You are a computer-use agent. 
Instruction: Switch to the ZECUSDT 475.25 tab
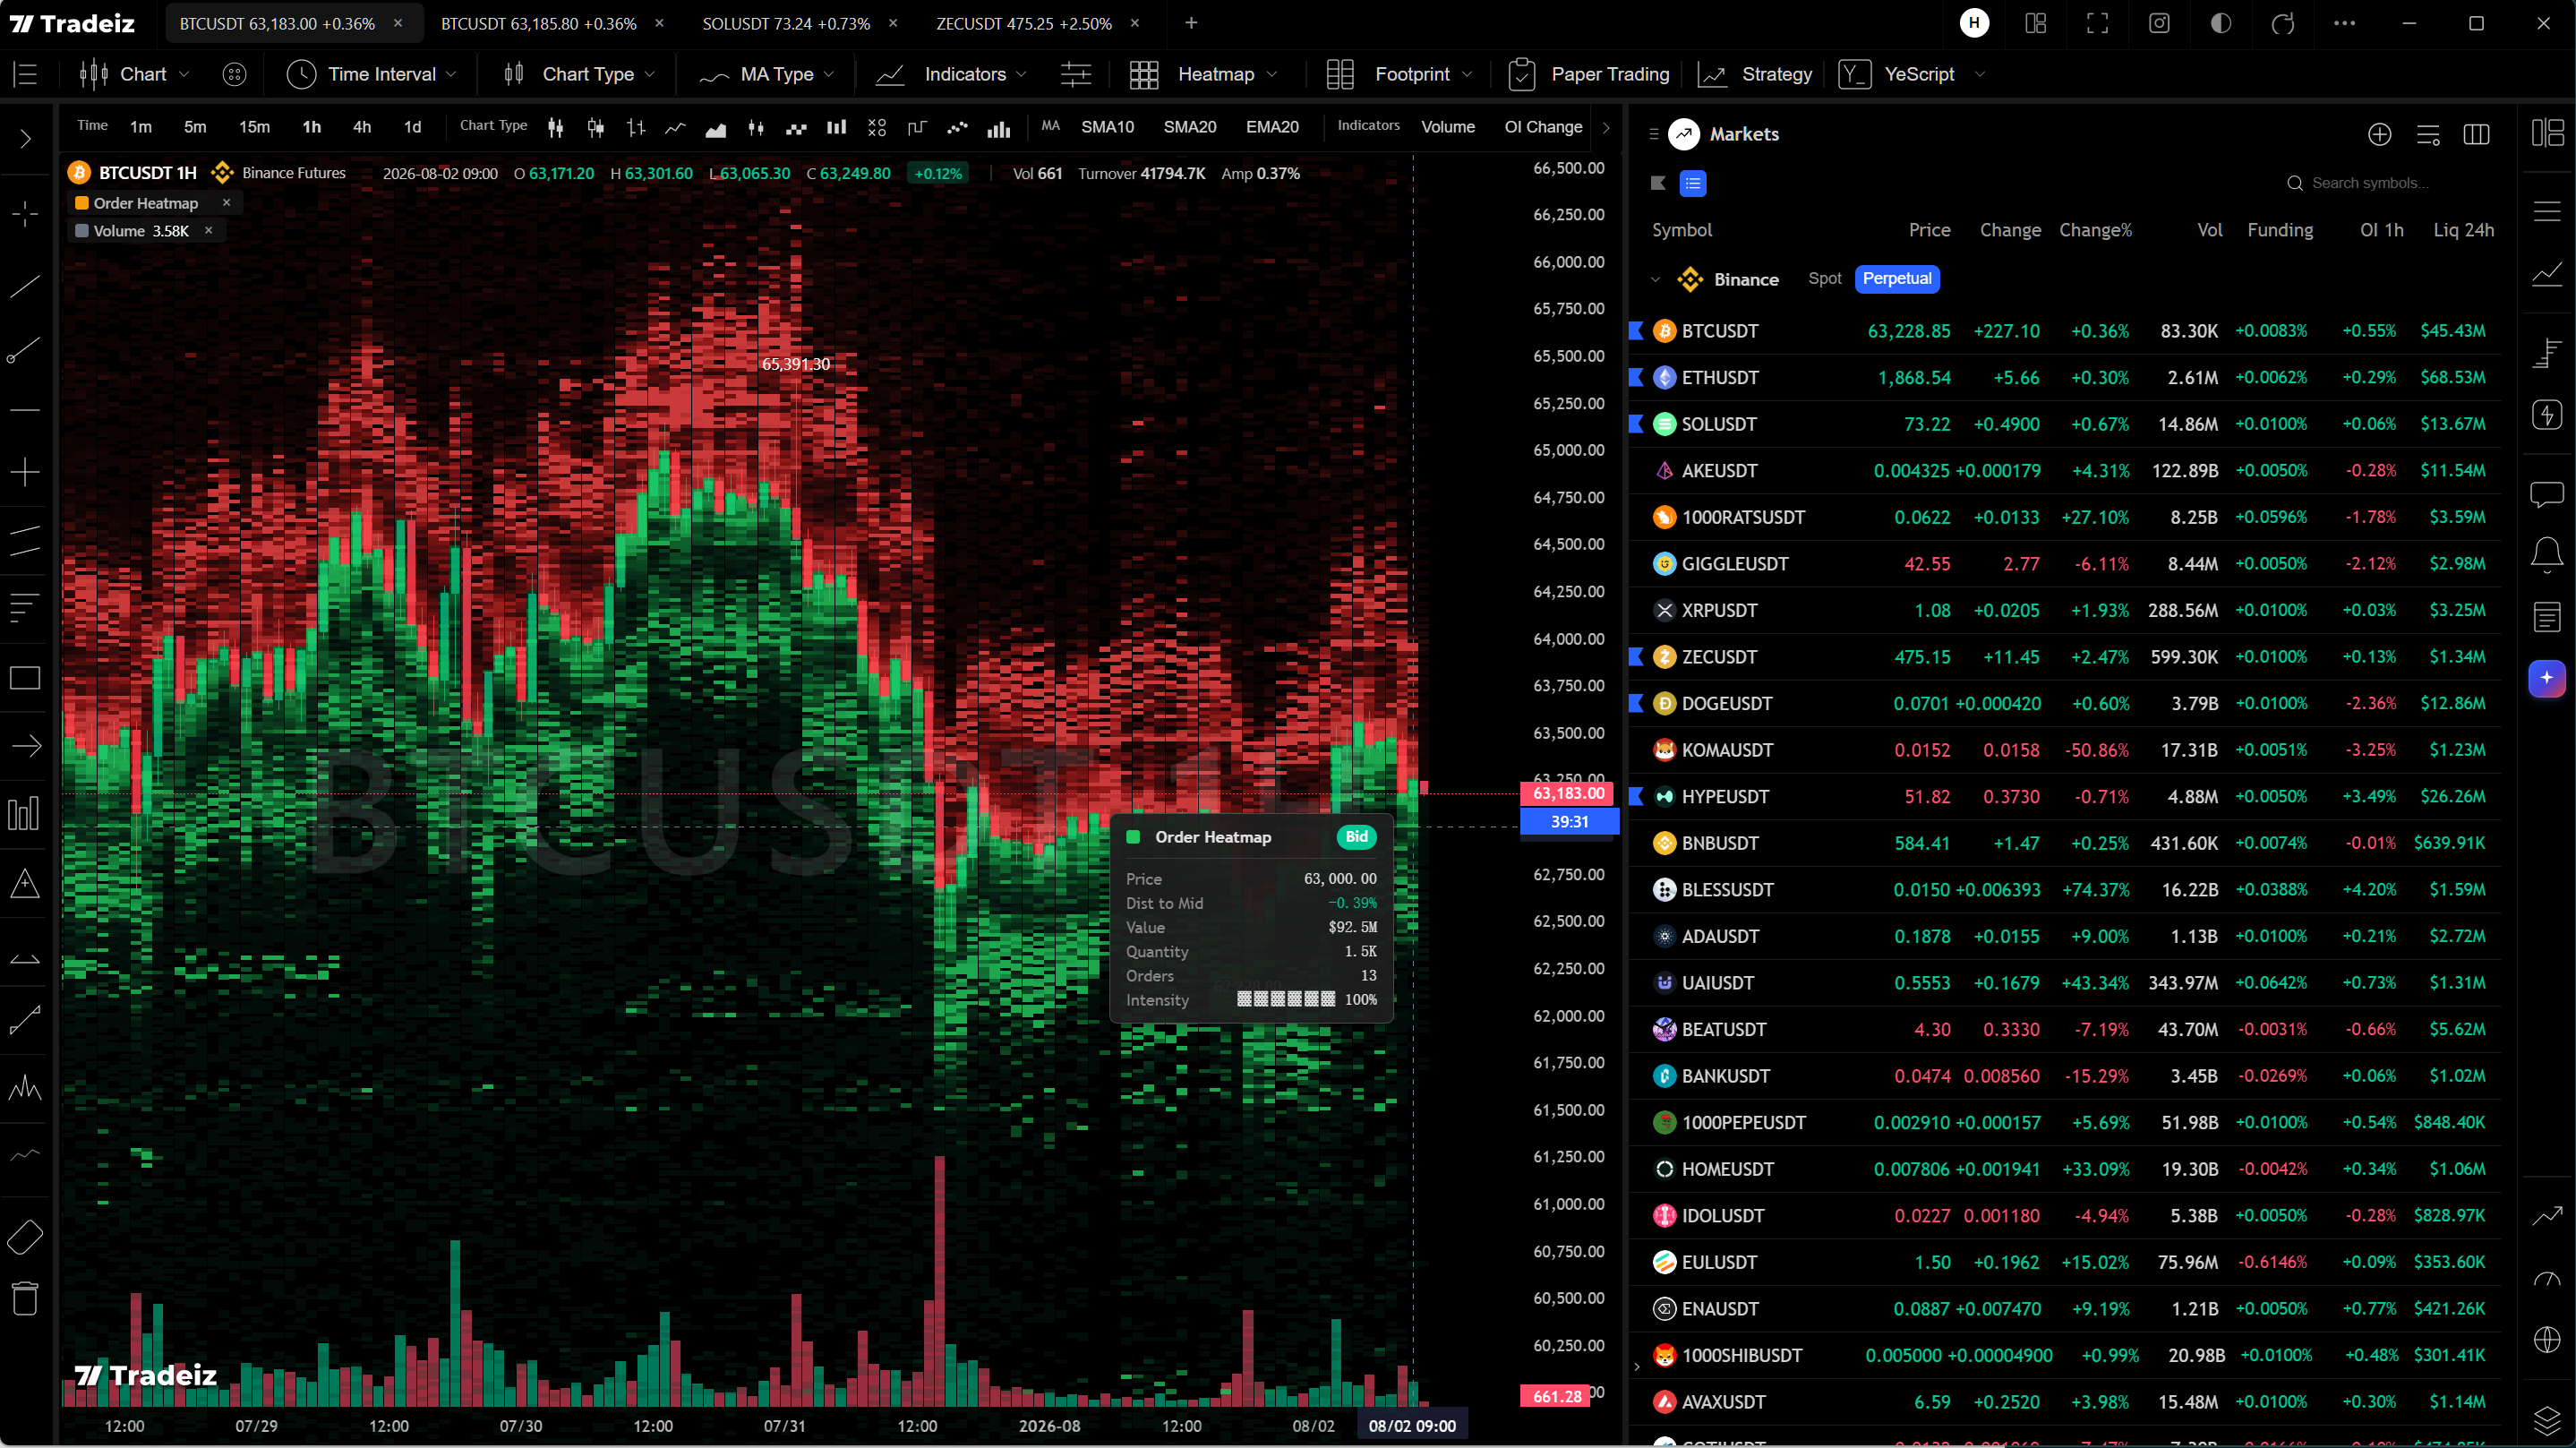coord(1024,23)
